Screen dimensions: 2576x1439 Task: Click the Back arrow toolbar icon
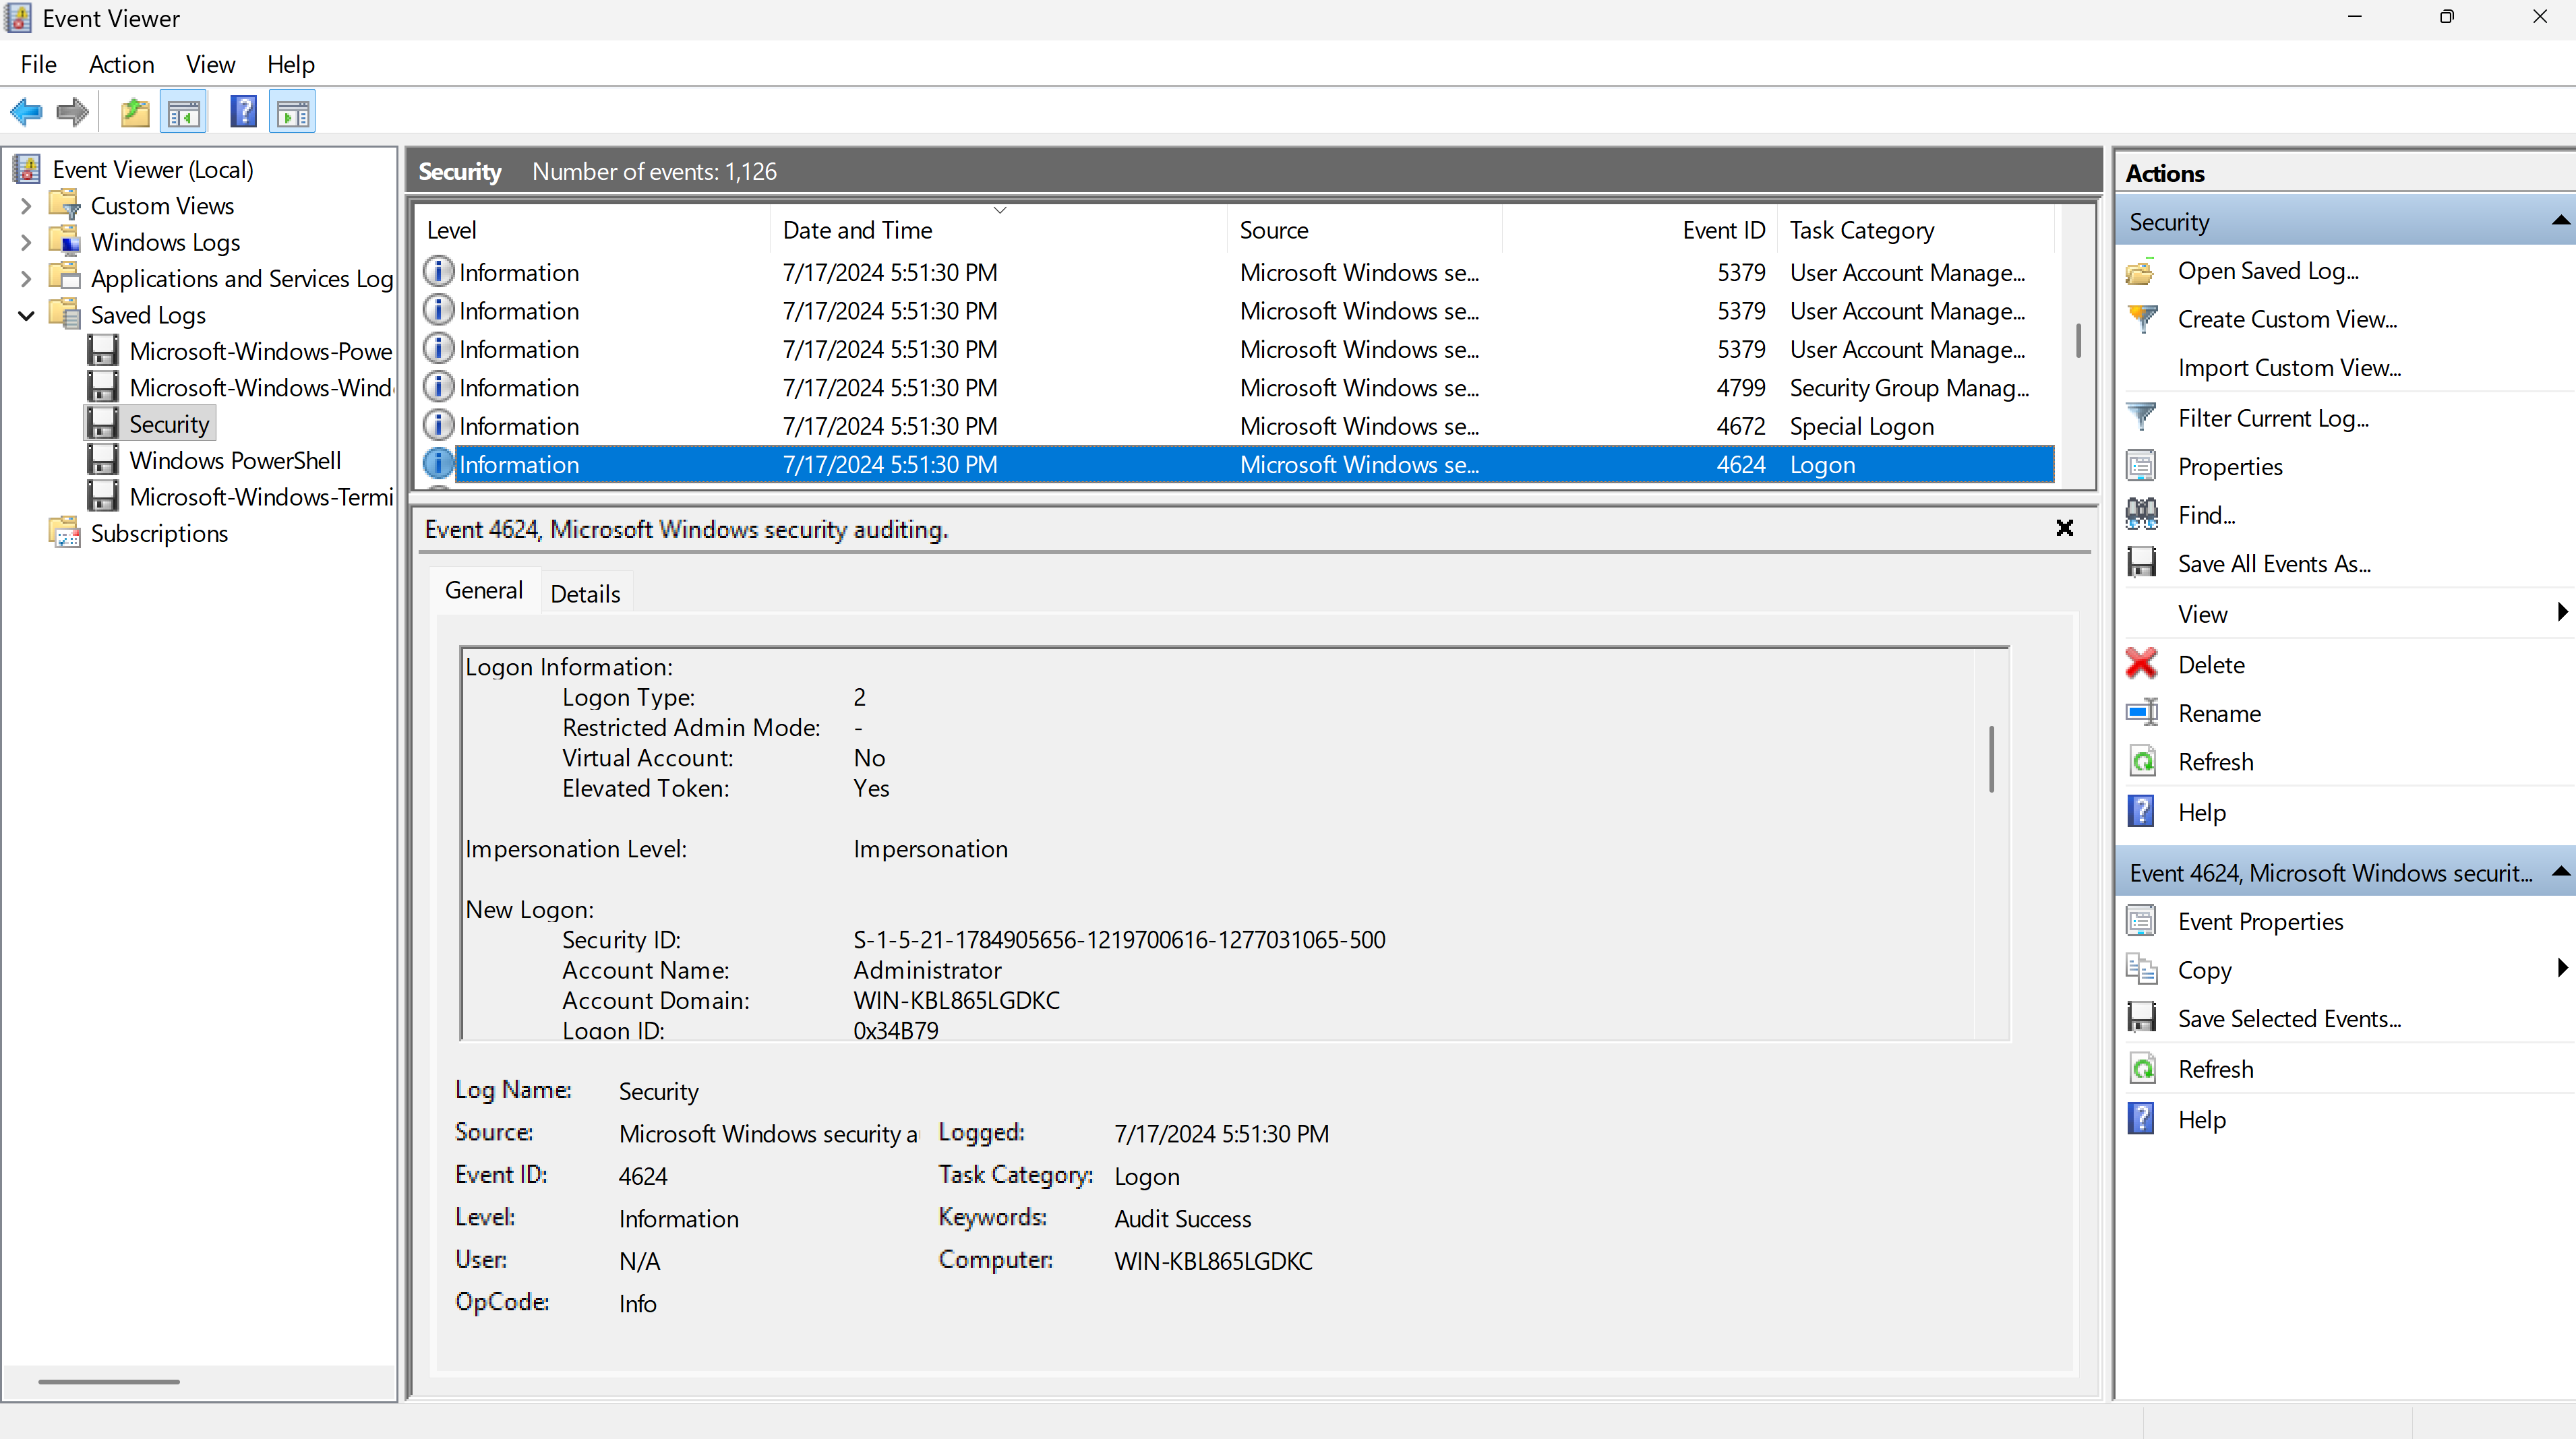click(x=26, y=112)
